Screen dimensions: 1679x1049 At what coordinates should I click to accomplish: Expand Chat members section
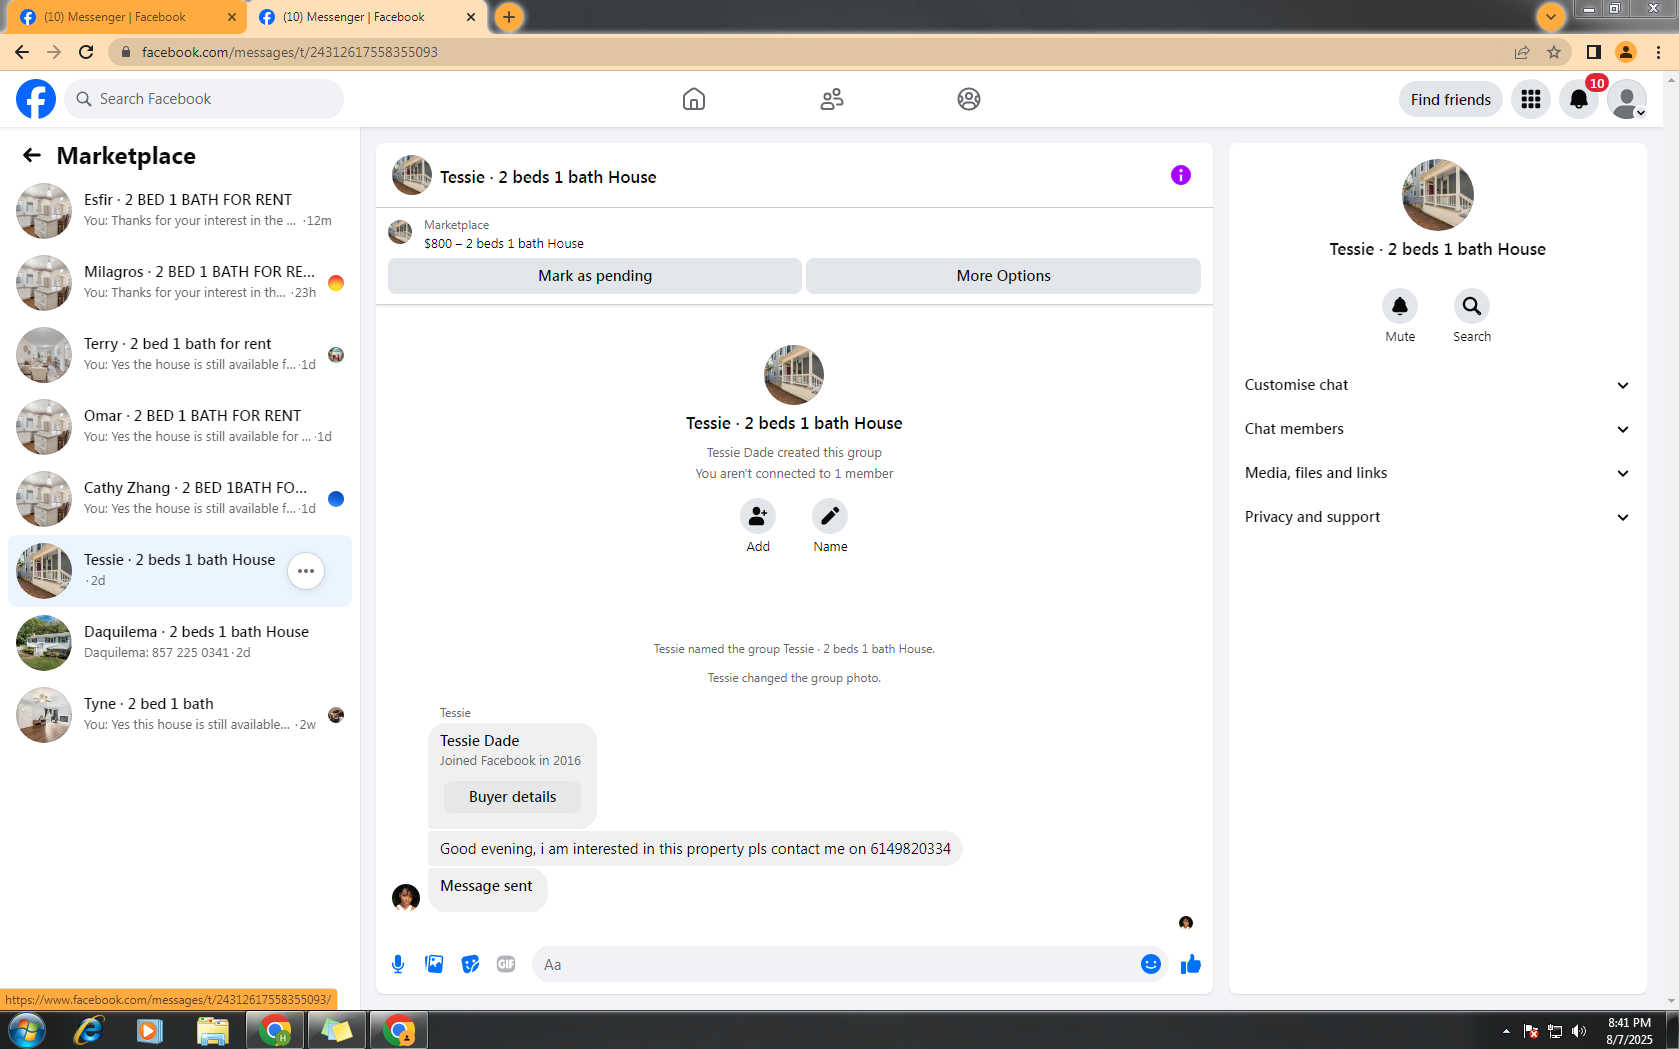click(1437, 429)
